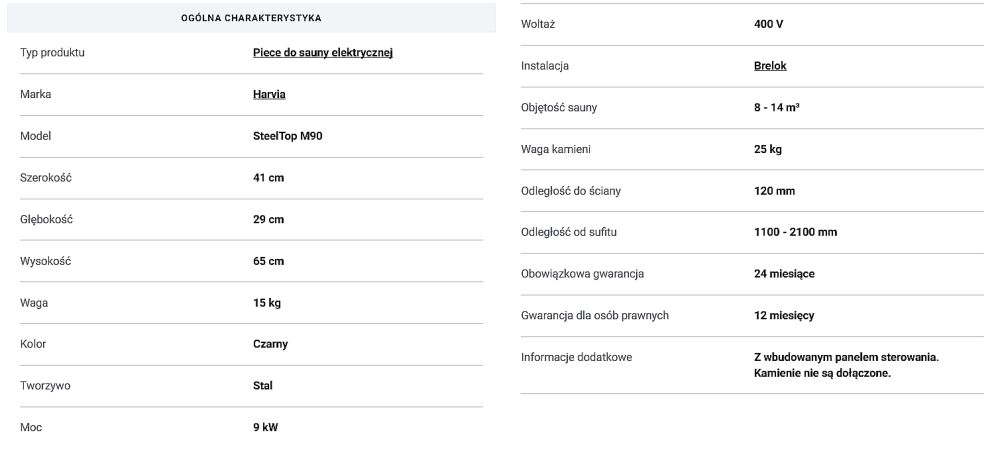Click the 29 cm depth value
Viewport: 1000px width, 449px height.
point(269,220)
